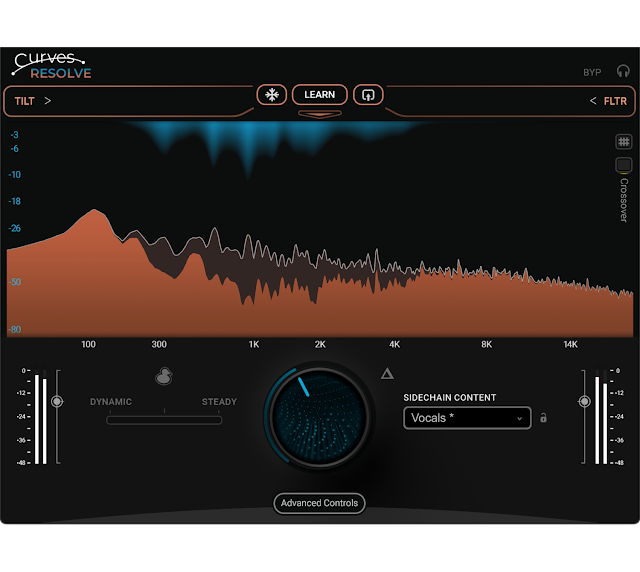Click the Curves Resolve logo
Viewport: 640px width, 572px height.
tap(51, 66)
